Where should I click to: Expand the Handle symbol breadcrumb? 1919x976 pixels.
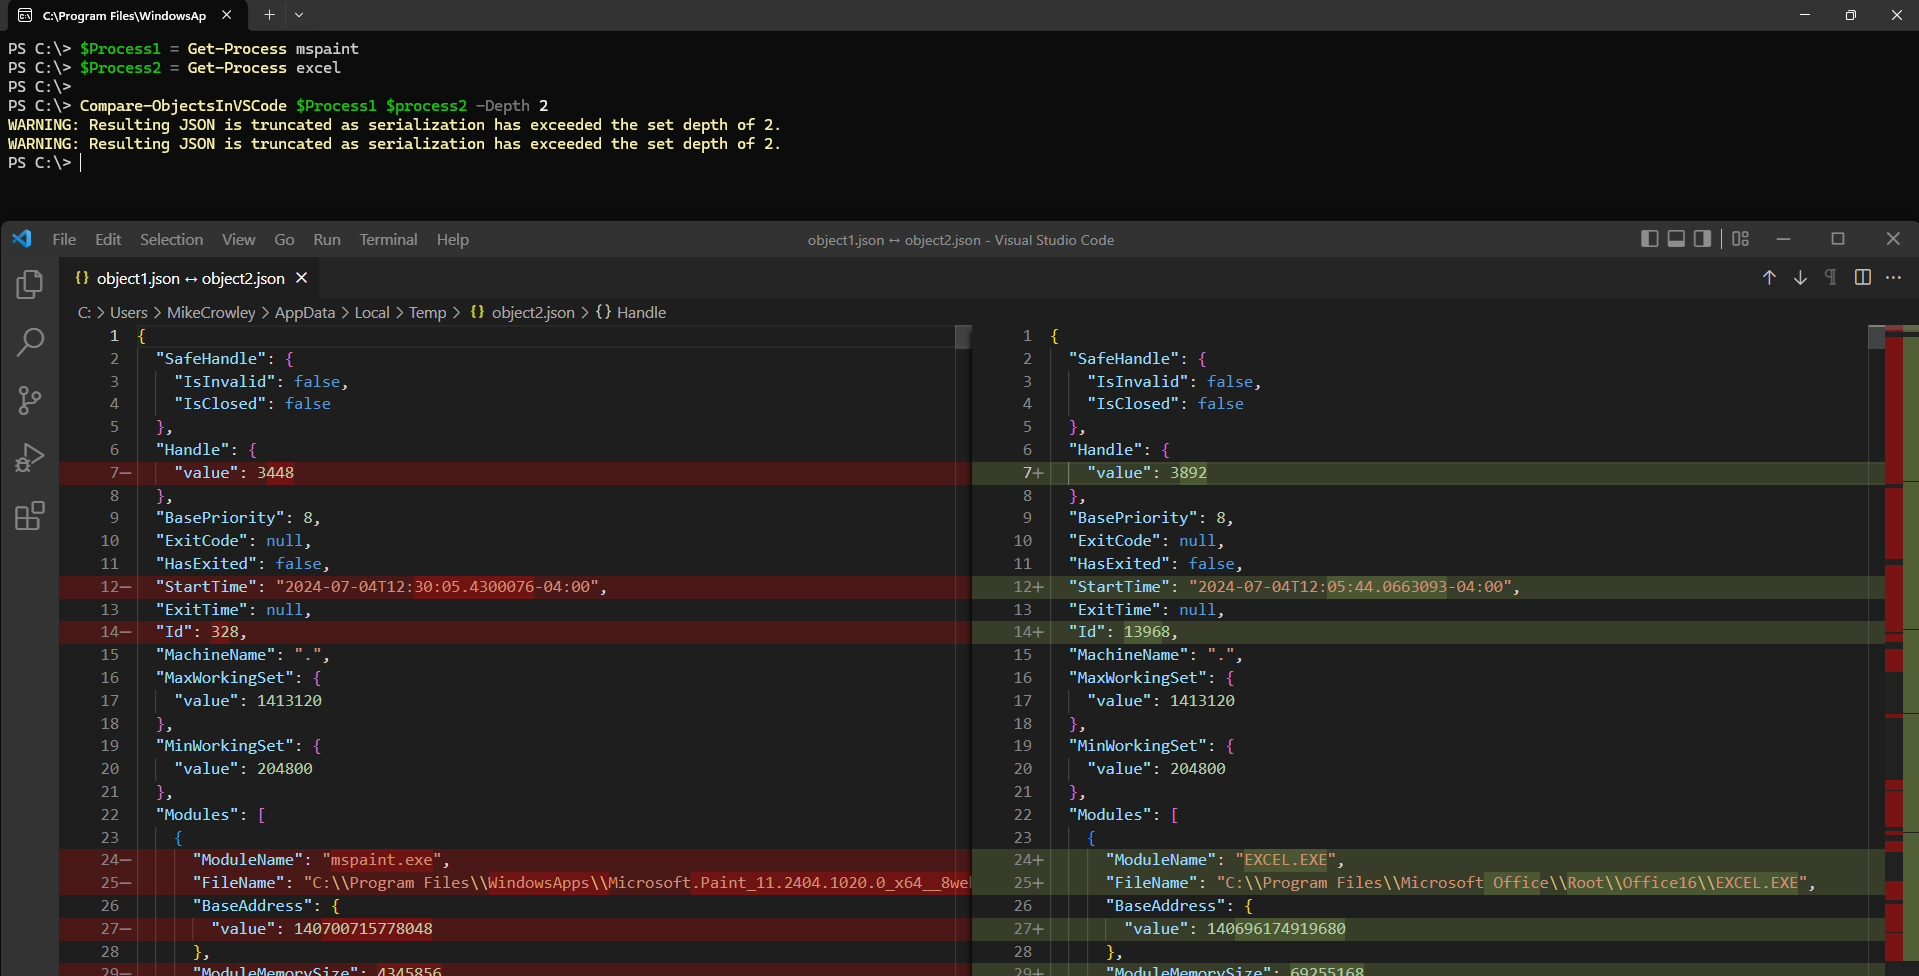coord(640,312)
